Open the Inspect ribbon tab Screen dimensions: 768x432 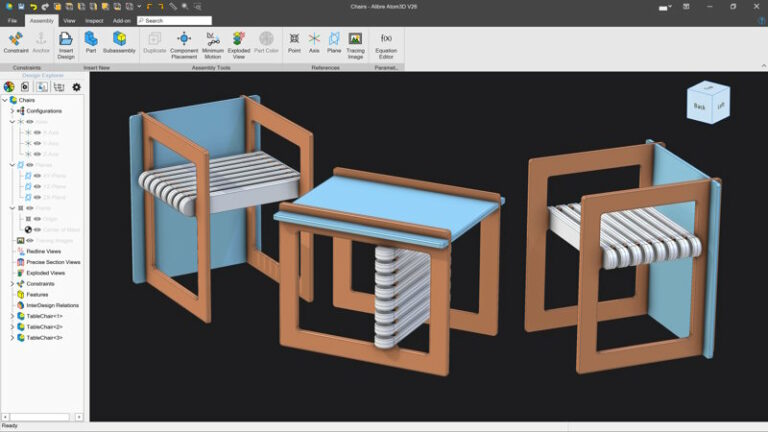click(94, 21)
